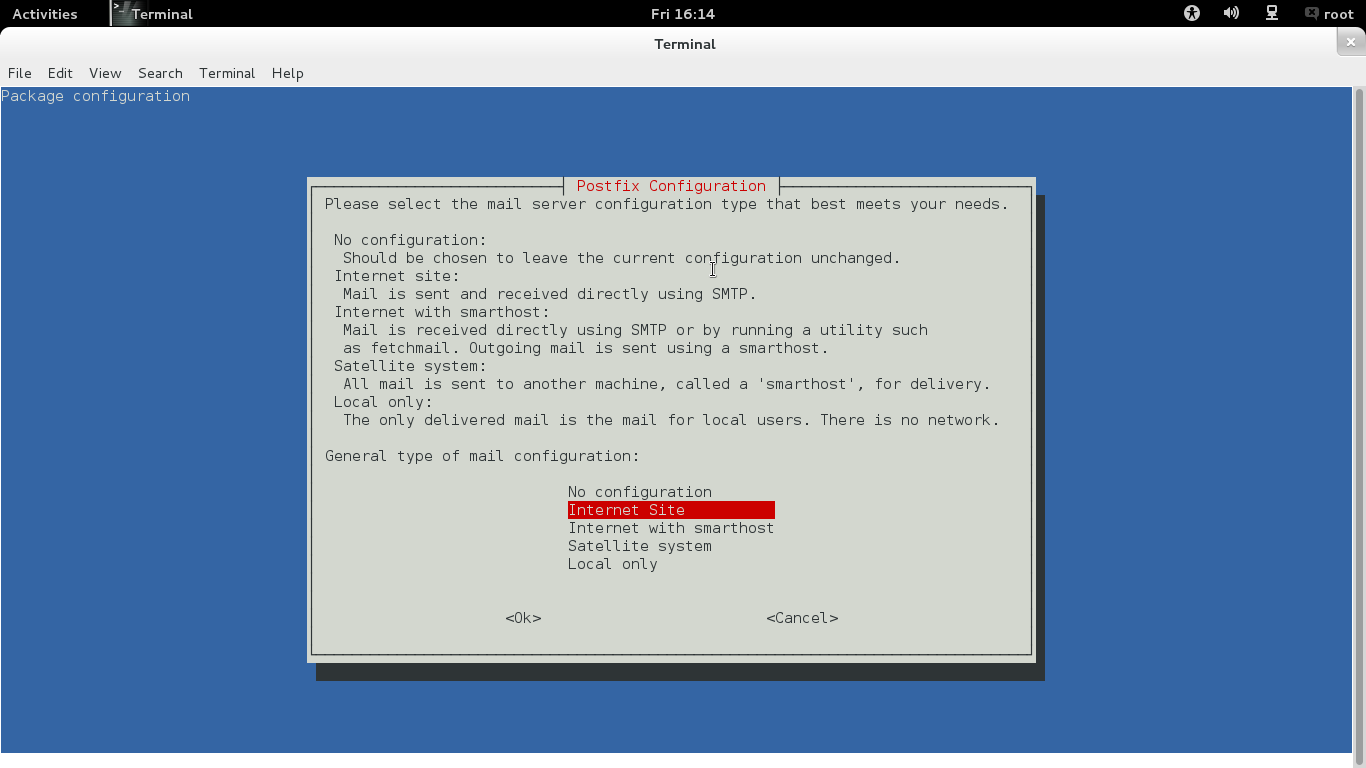Click the Terminal window title bar

pyautogui.click(x=685, y=44)
